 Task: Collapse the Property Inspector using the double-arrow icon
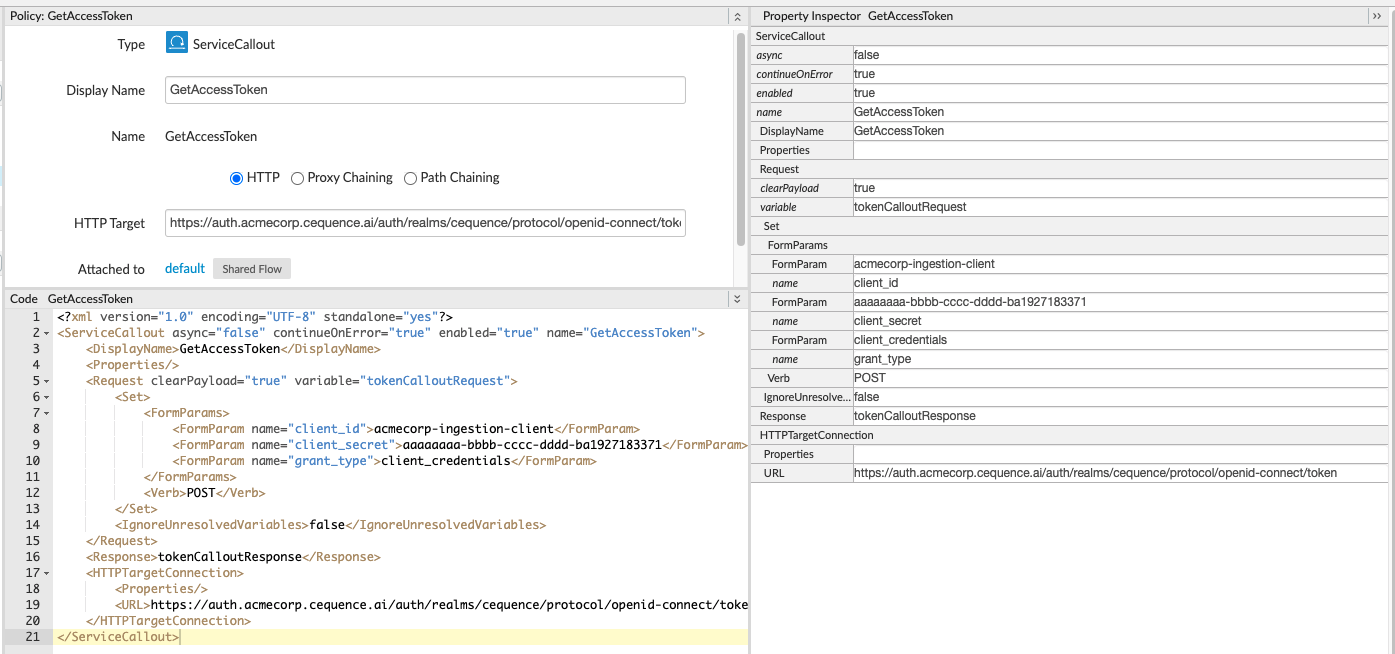tap(1377, 16)
